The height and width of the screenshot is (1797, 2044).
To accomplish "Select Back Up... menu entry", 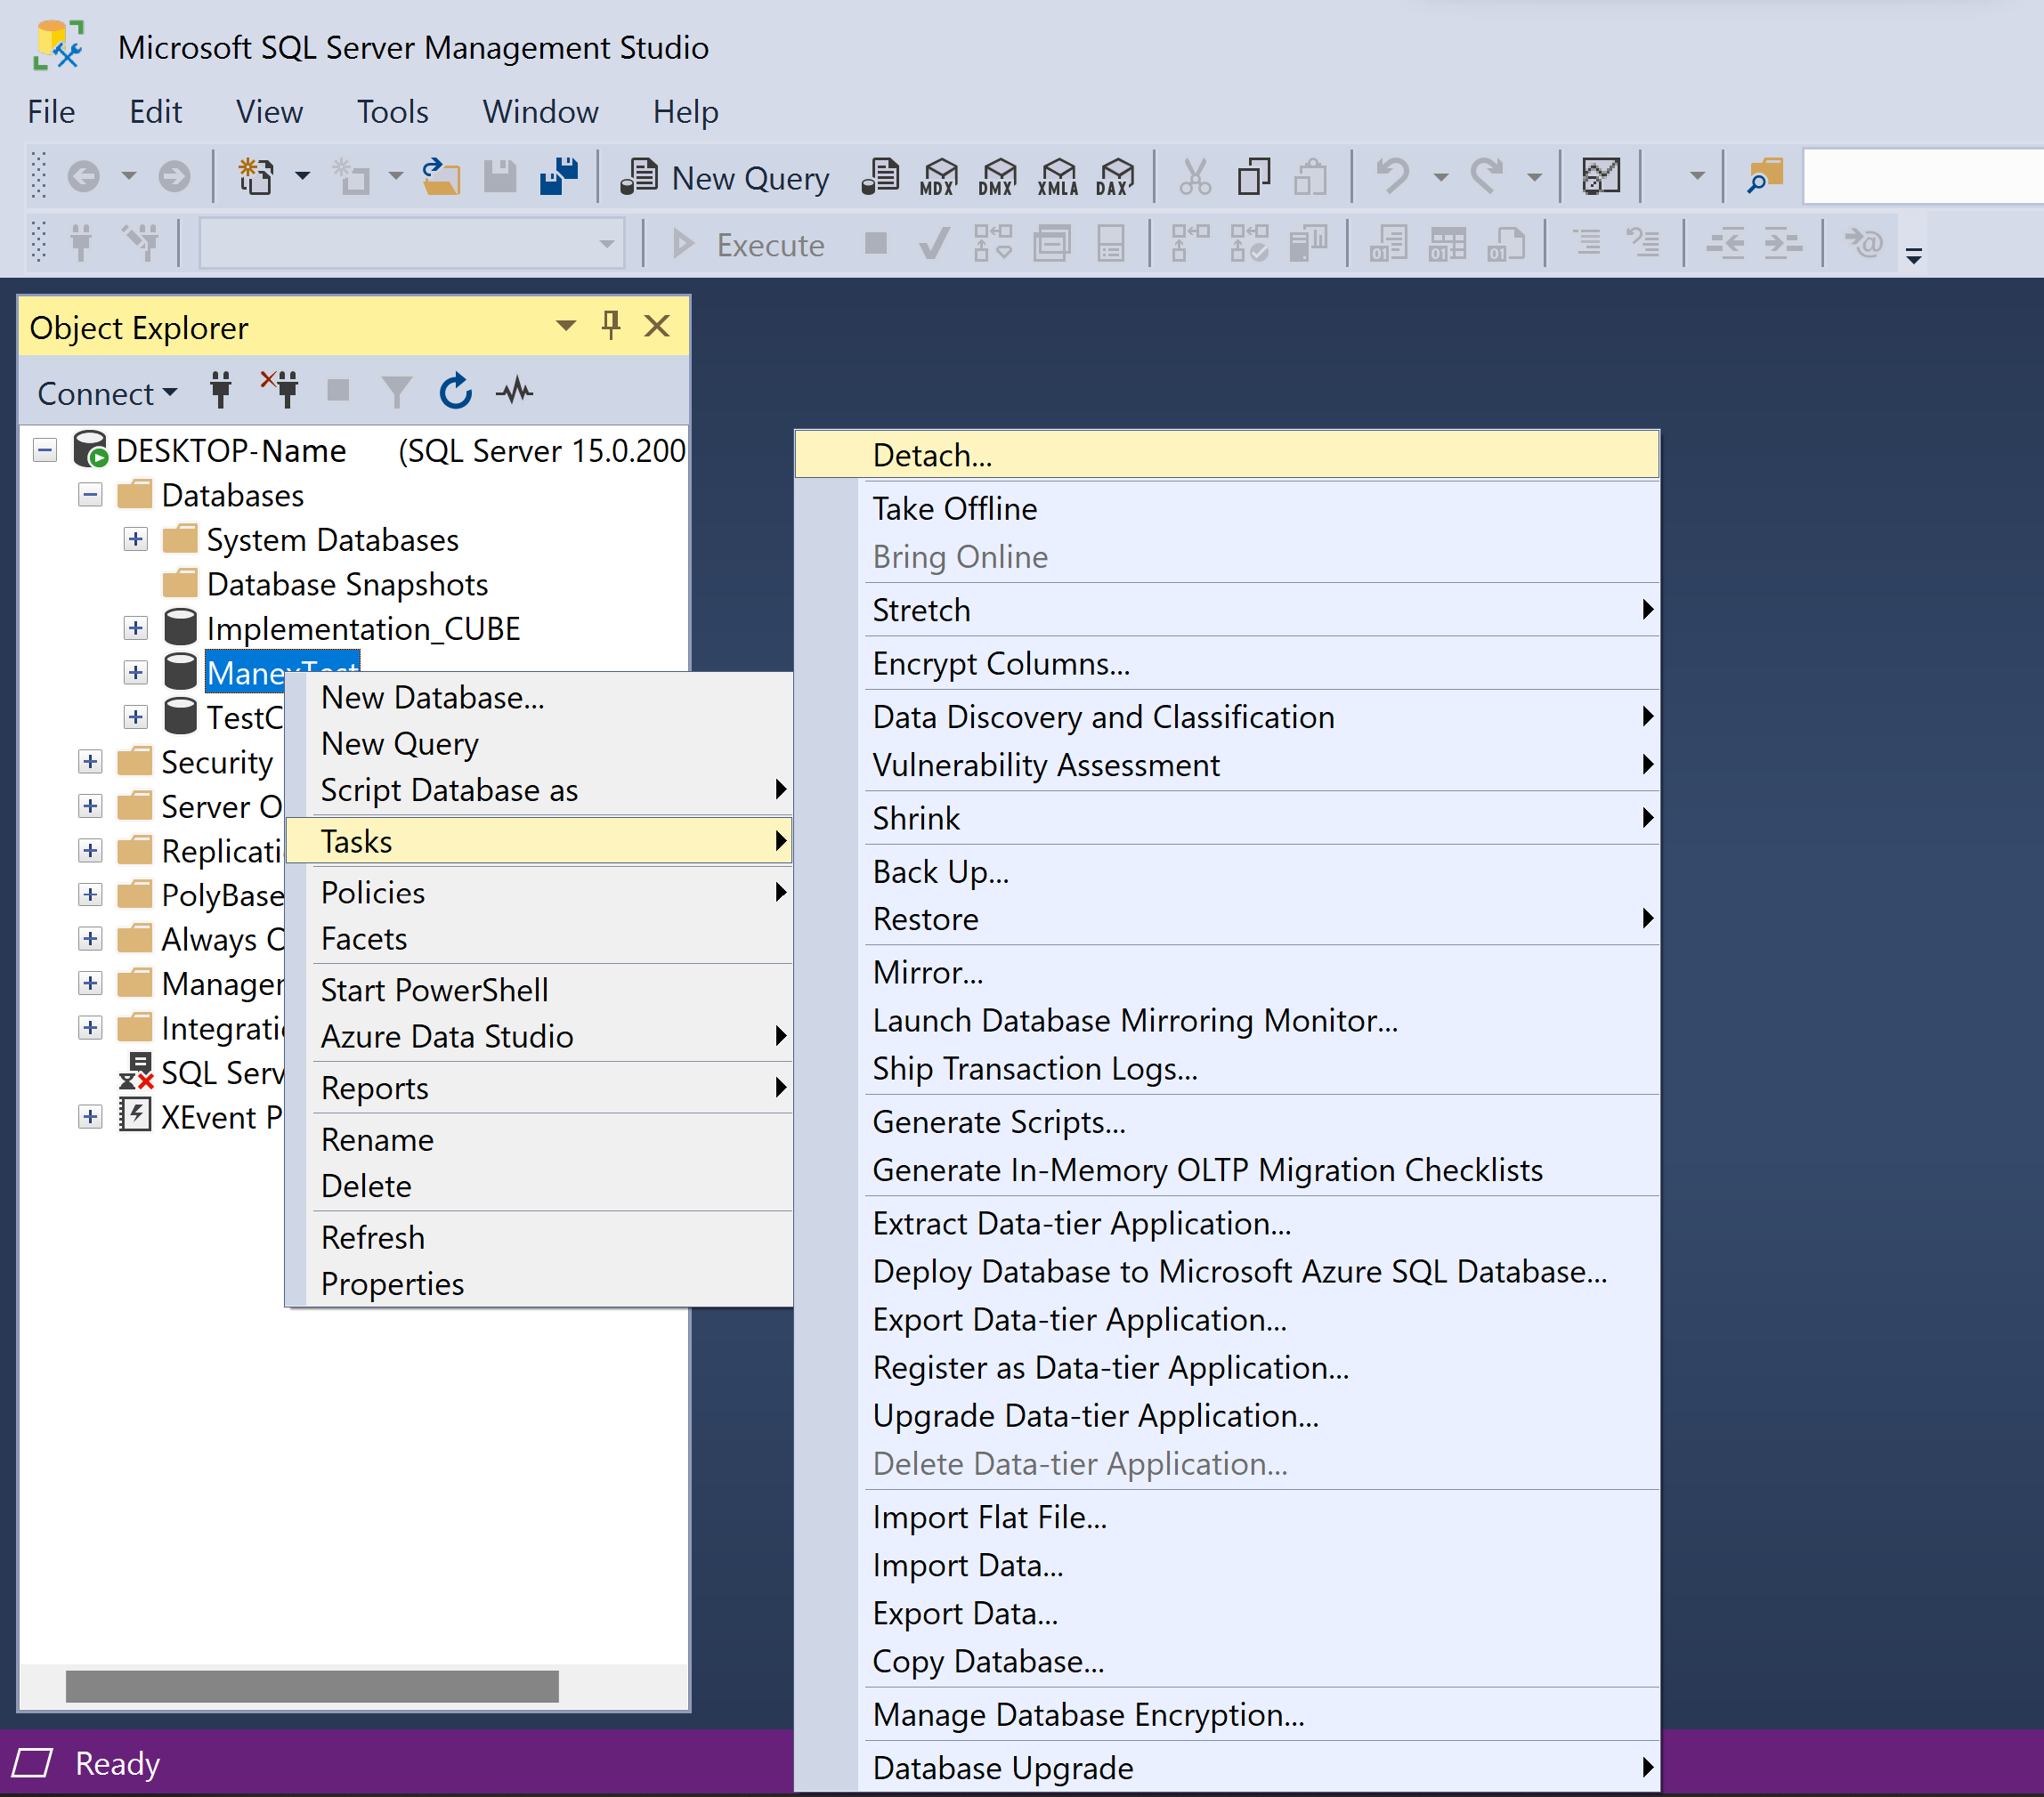I will tap(940, 872).
